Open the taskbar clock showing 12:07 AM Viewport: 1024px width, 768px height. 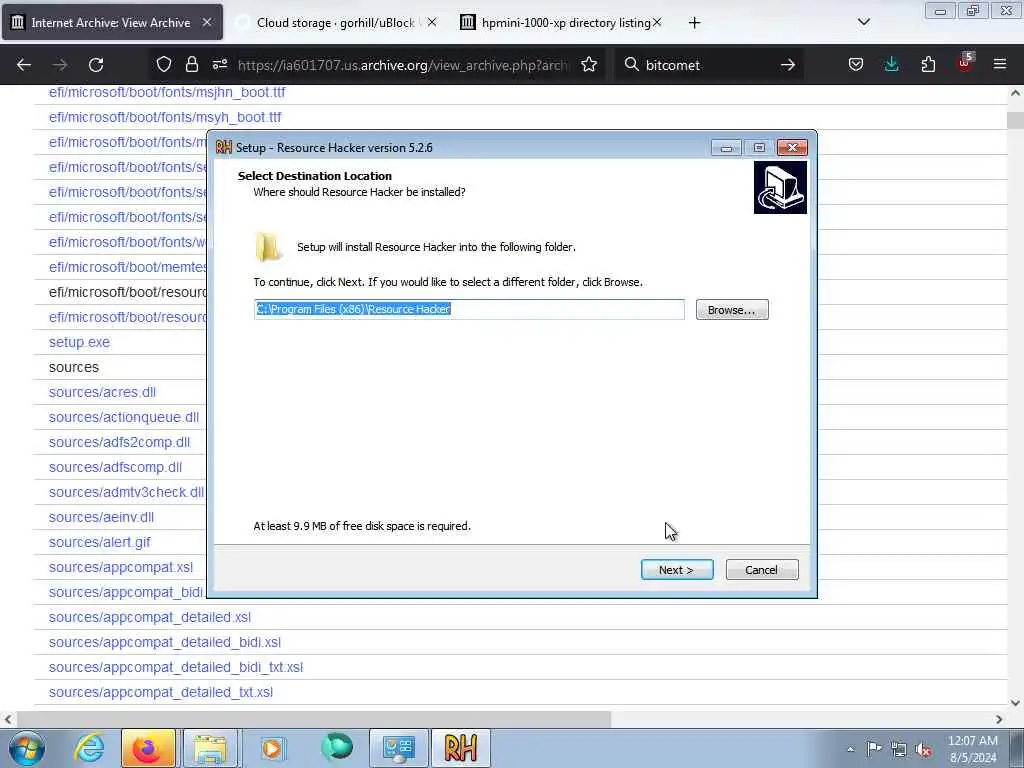tap(972, 748)
